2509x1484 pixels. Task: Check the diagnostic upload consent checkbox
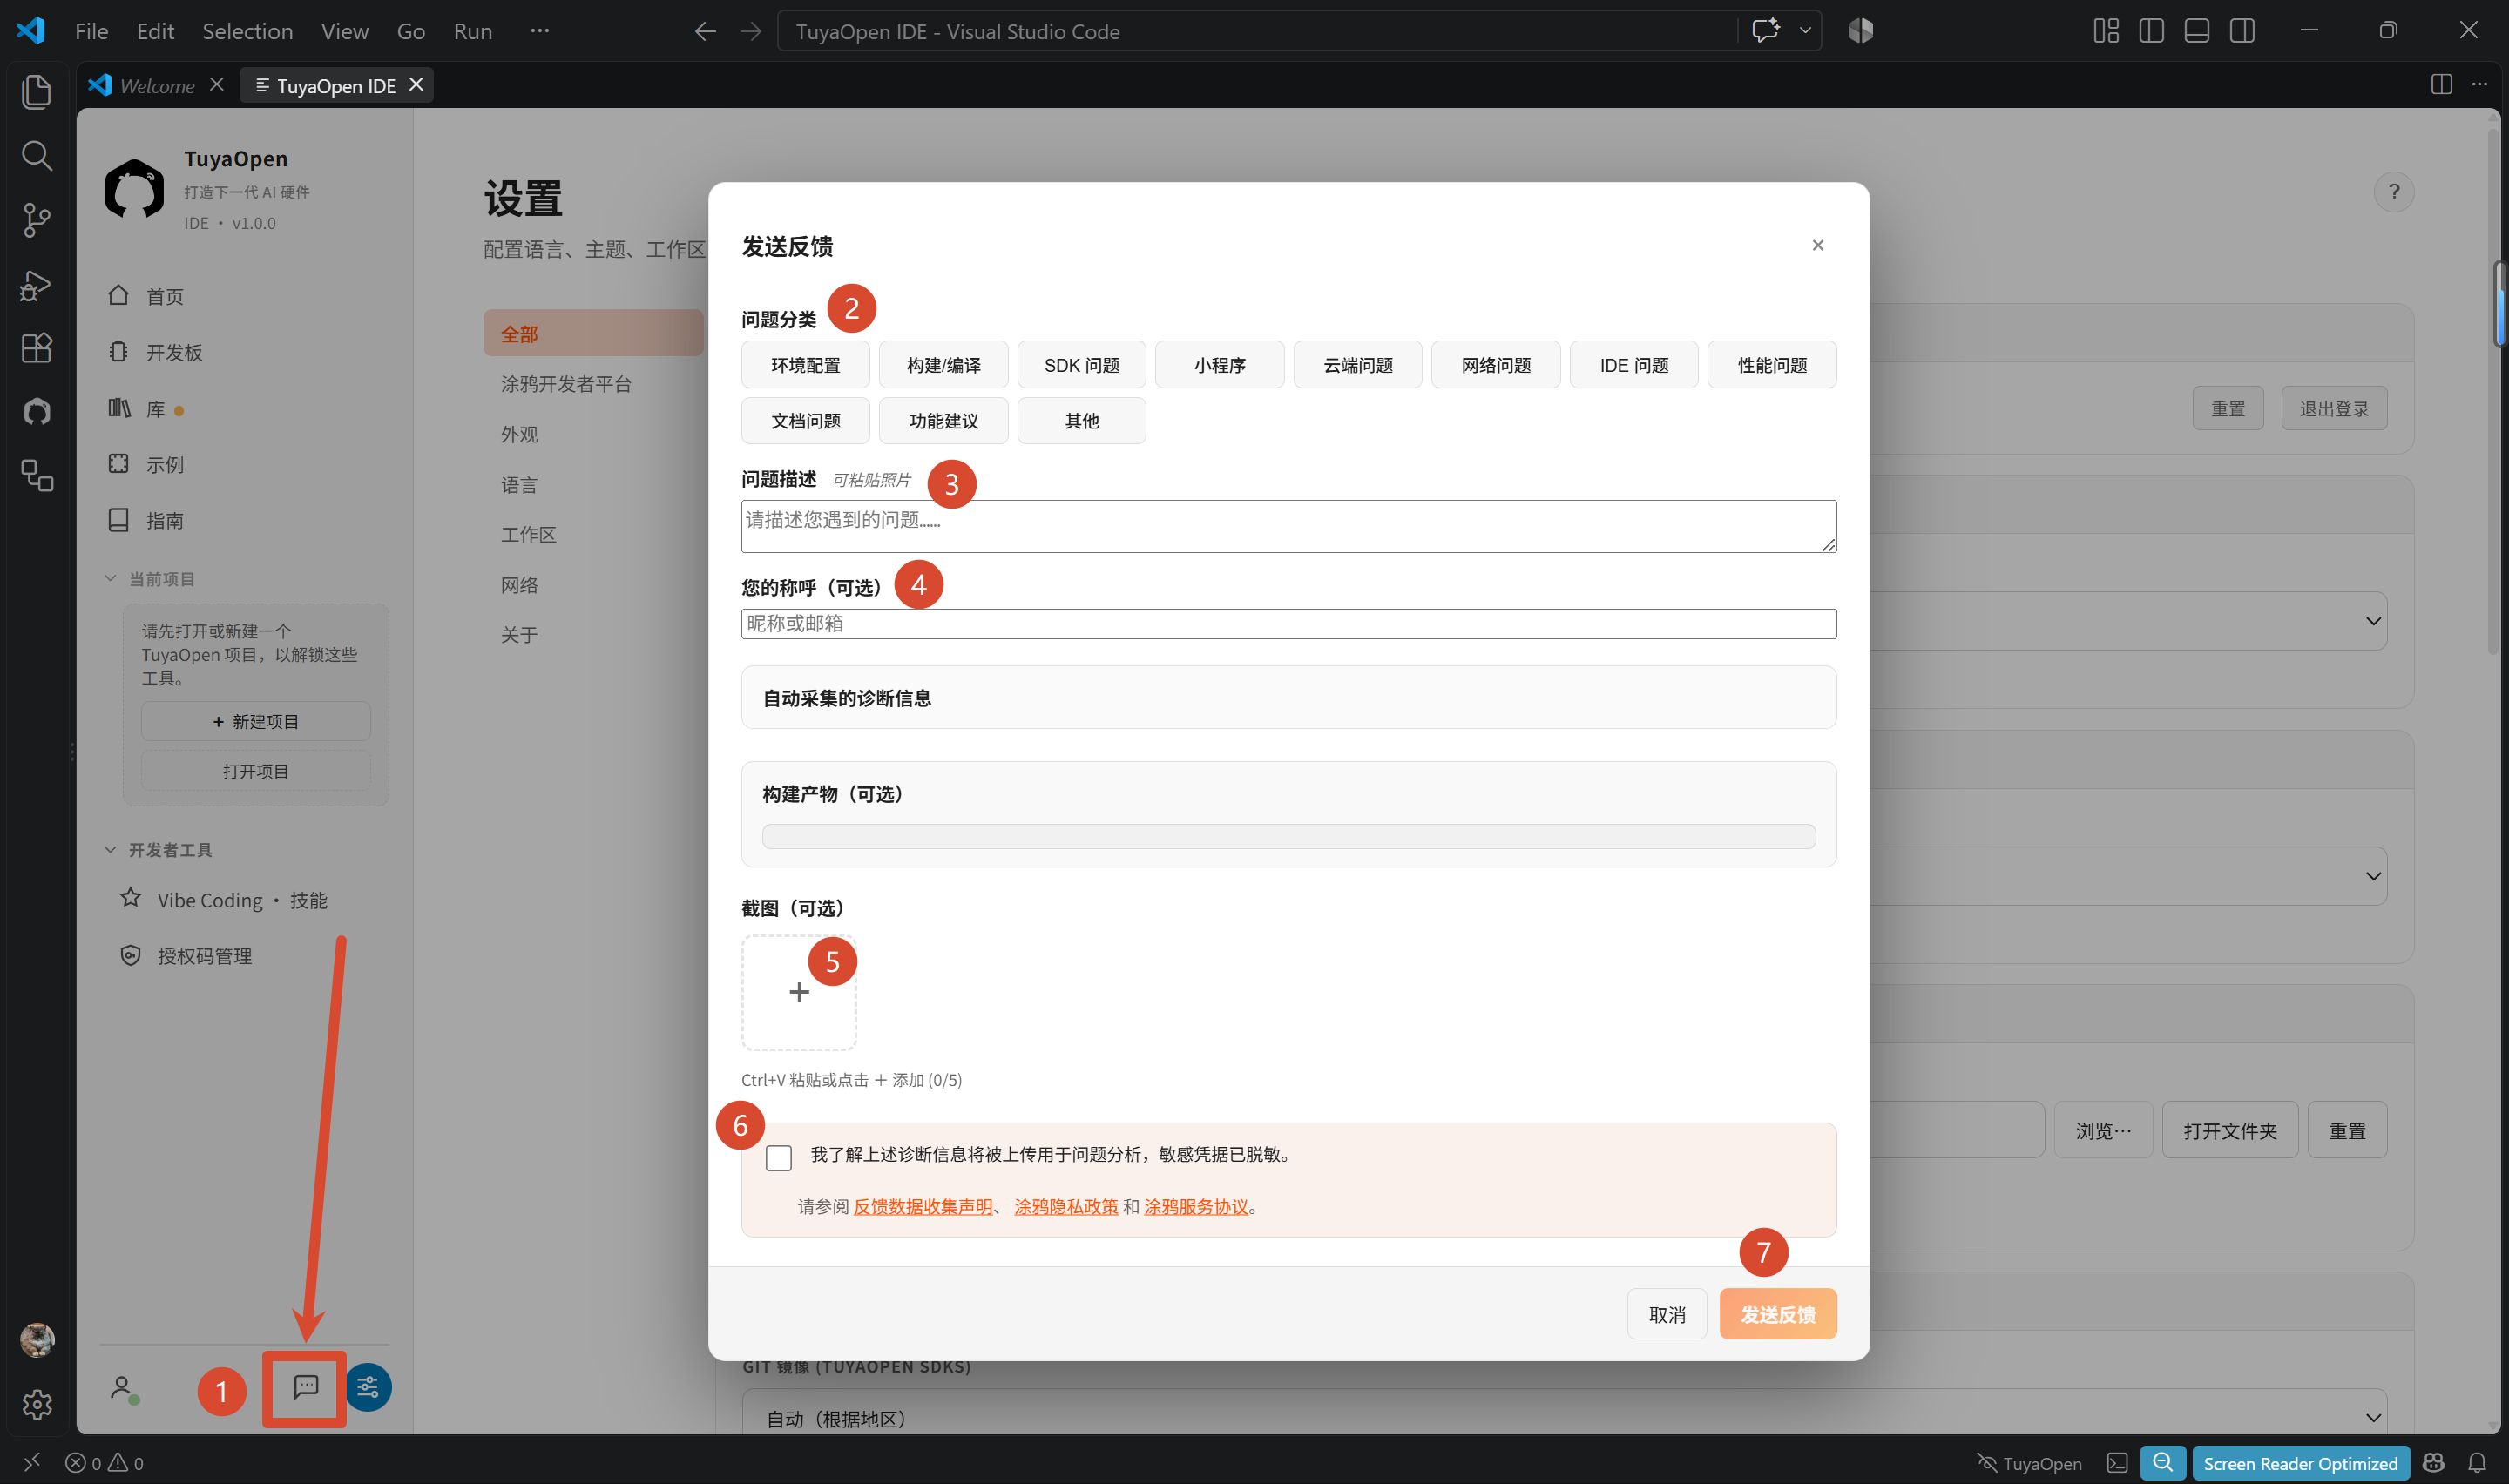click(778, 1157)
